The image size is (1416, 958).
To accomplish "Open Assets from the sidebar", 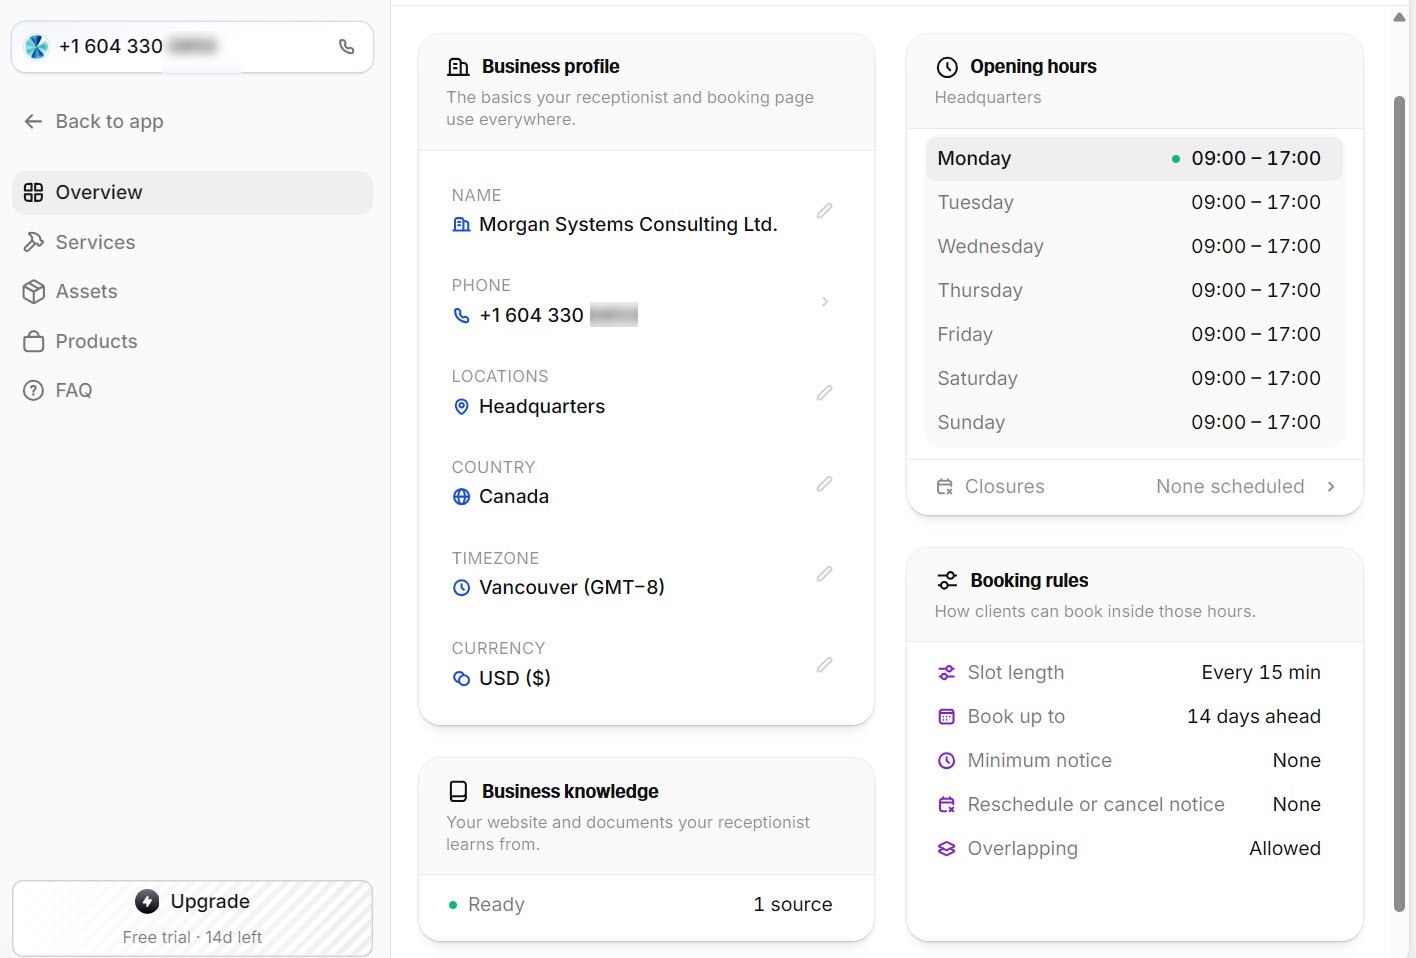I will 192,292.
